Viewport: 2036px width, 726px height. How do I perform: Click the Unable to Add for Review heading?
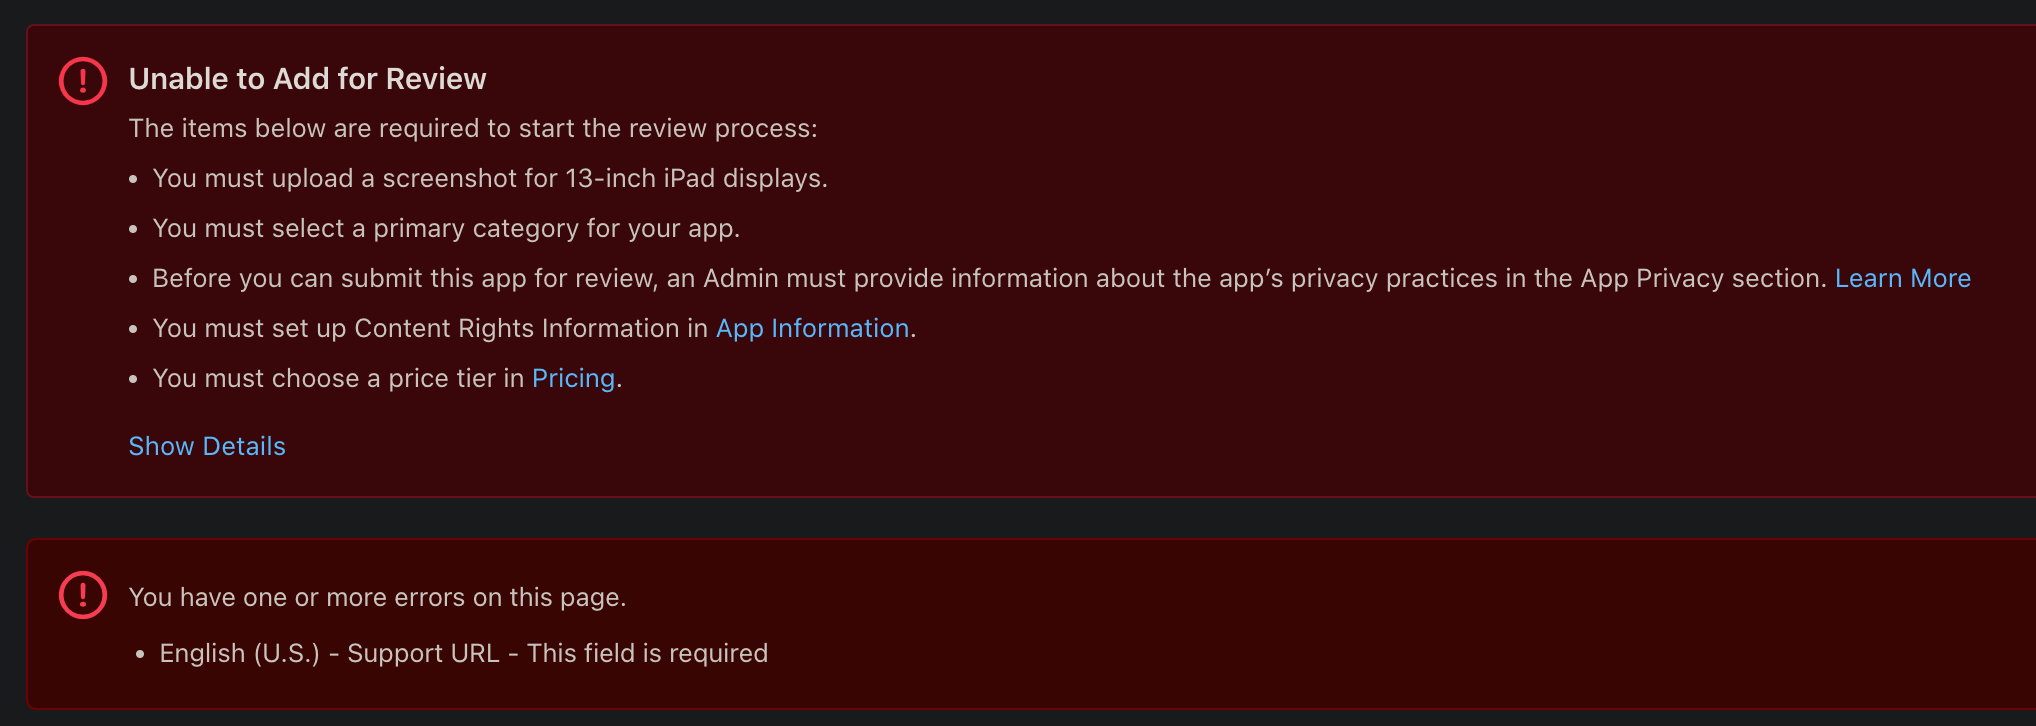point(307,79)
